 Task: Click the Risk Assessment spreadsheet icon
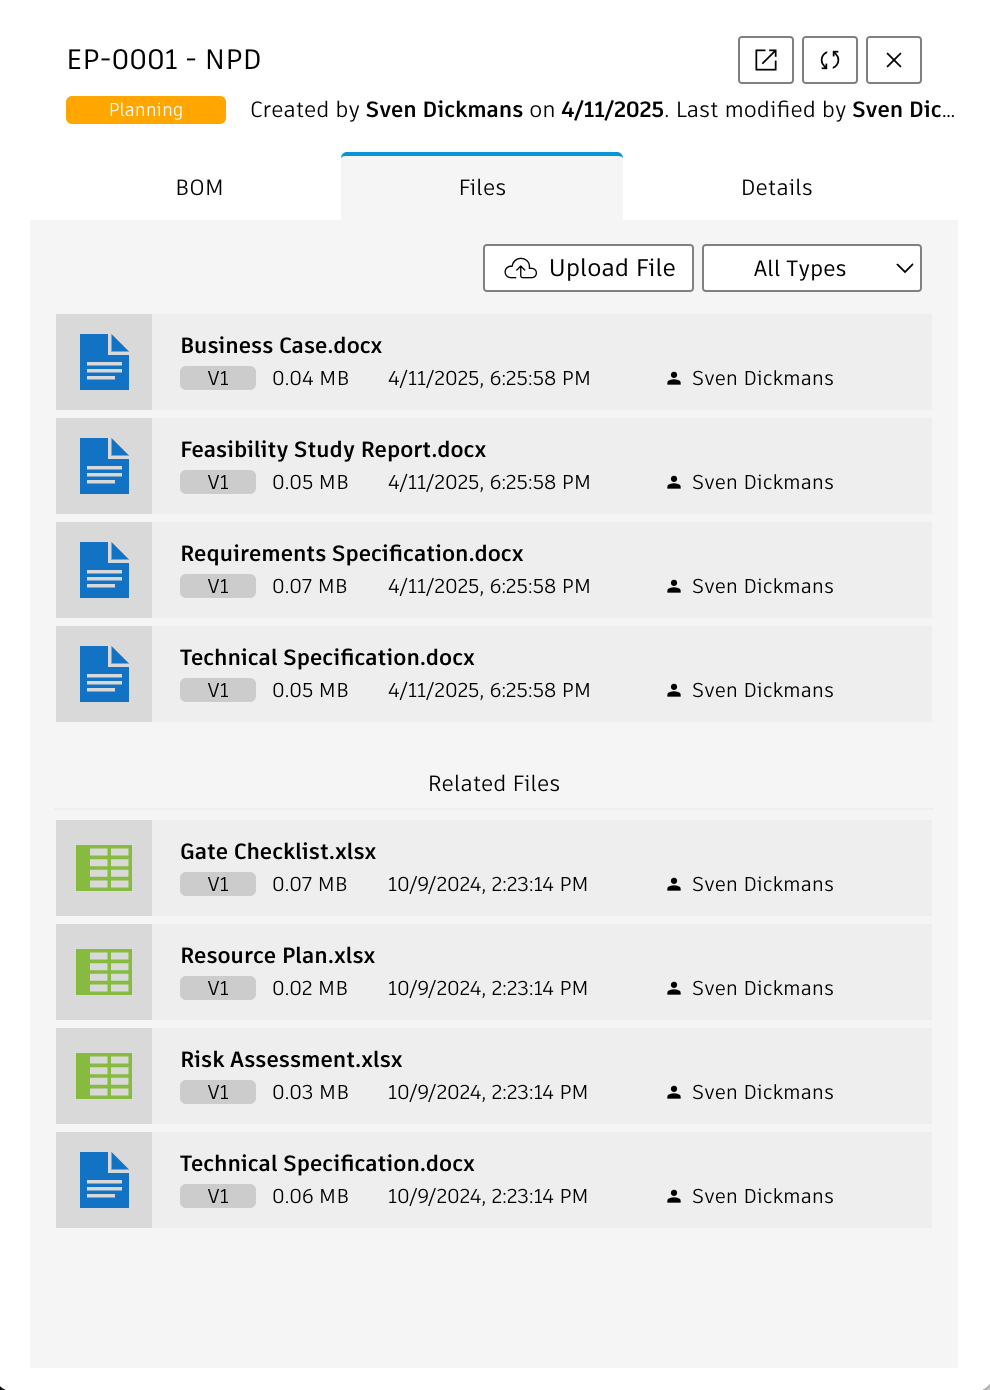pyautogui.click(x=104, y=1076)
